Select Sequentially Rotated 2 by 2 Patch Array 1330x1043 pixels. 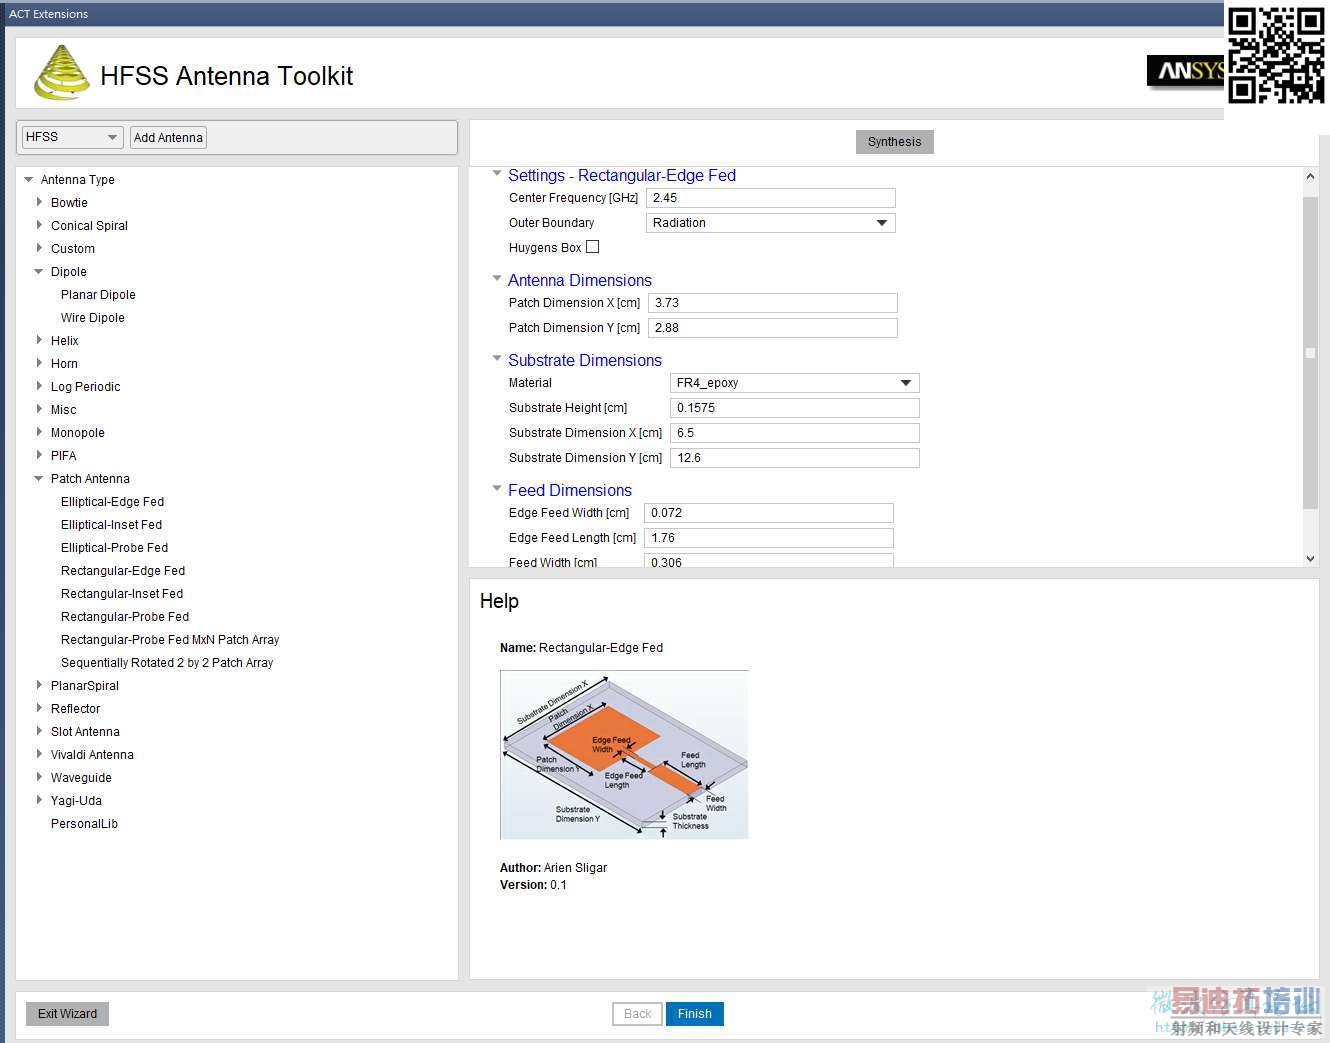tap(167, 663)
